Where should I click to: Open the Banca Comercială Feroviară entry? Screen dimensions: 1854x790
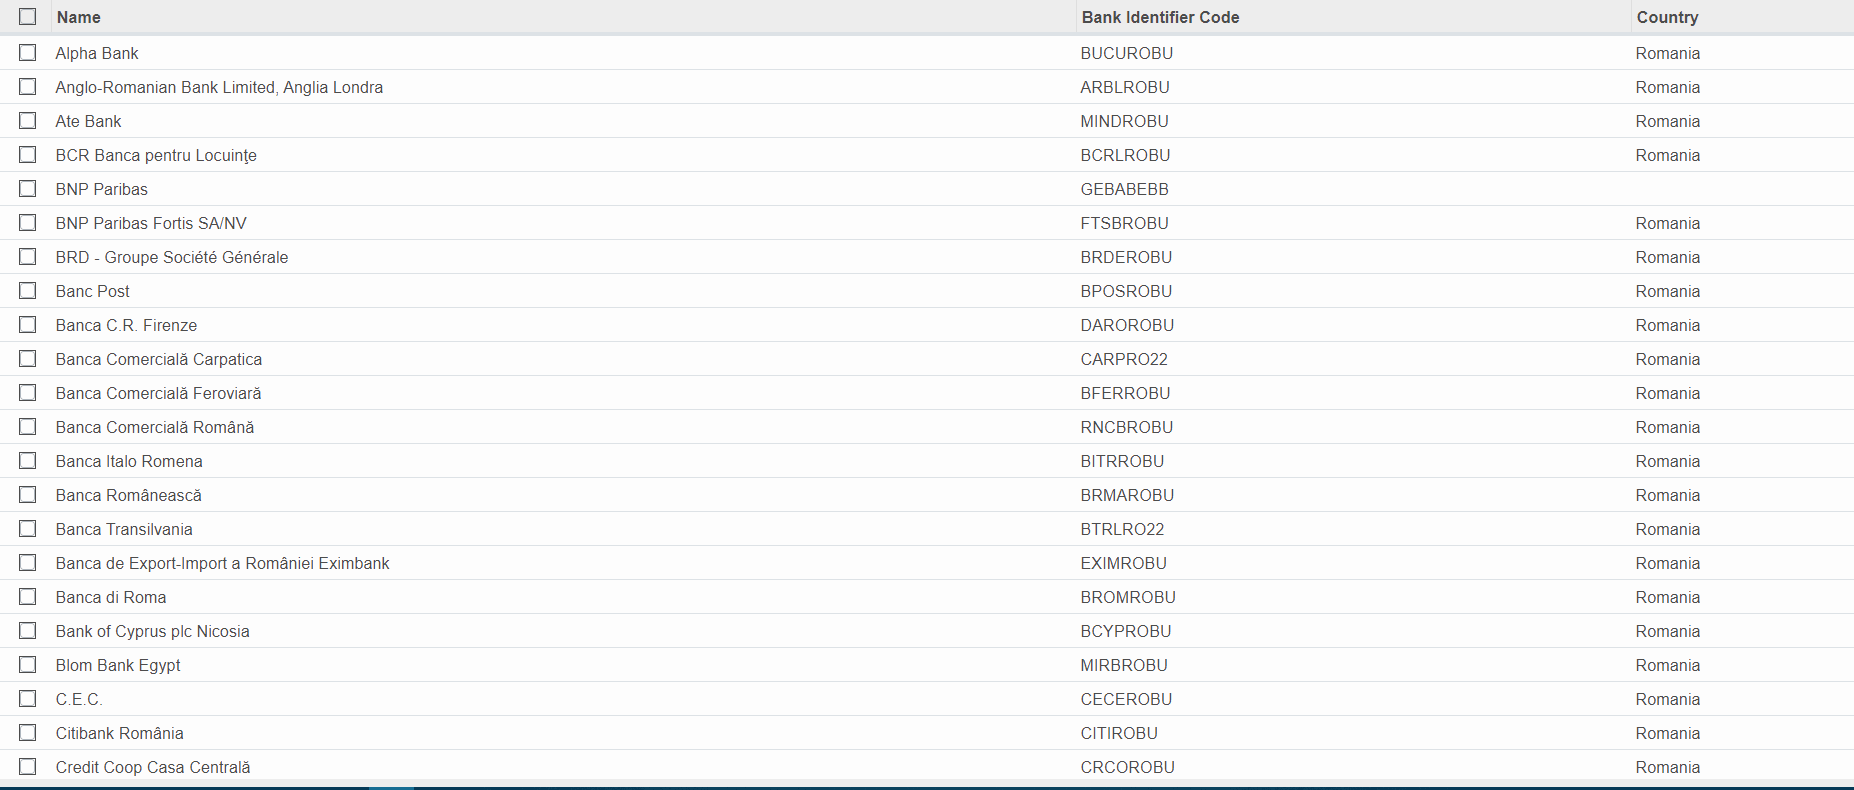(x=158, y=393)
